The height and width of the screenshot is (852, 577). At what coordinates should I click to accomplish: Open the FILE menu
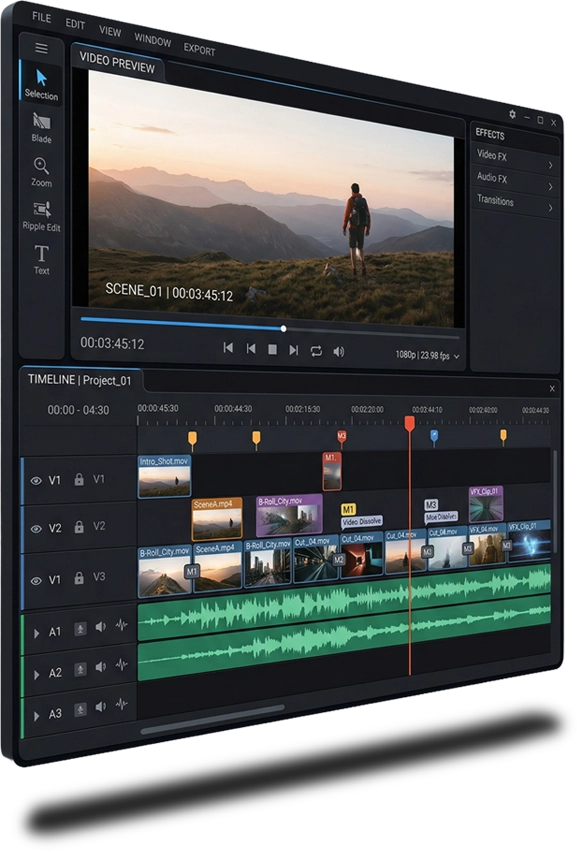click(x=41, y=17)
